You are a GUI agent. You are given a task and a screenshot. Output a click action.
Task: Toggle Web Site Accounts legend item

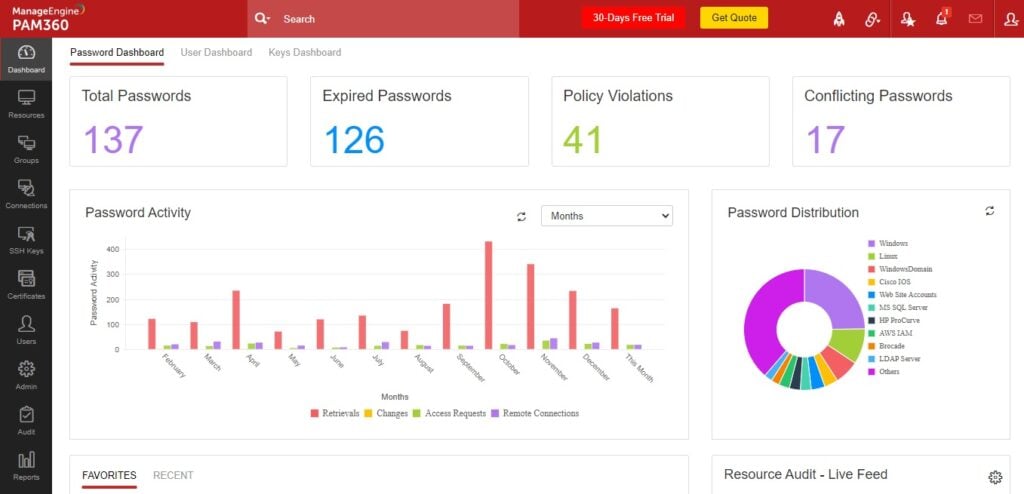click(x=902, y=295)
